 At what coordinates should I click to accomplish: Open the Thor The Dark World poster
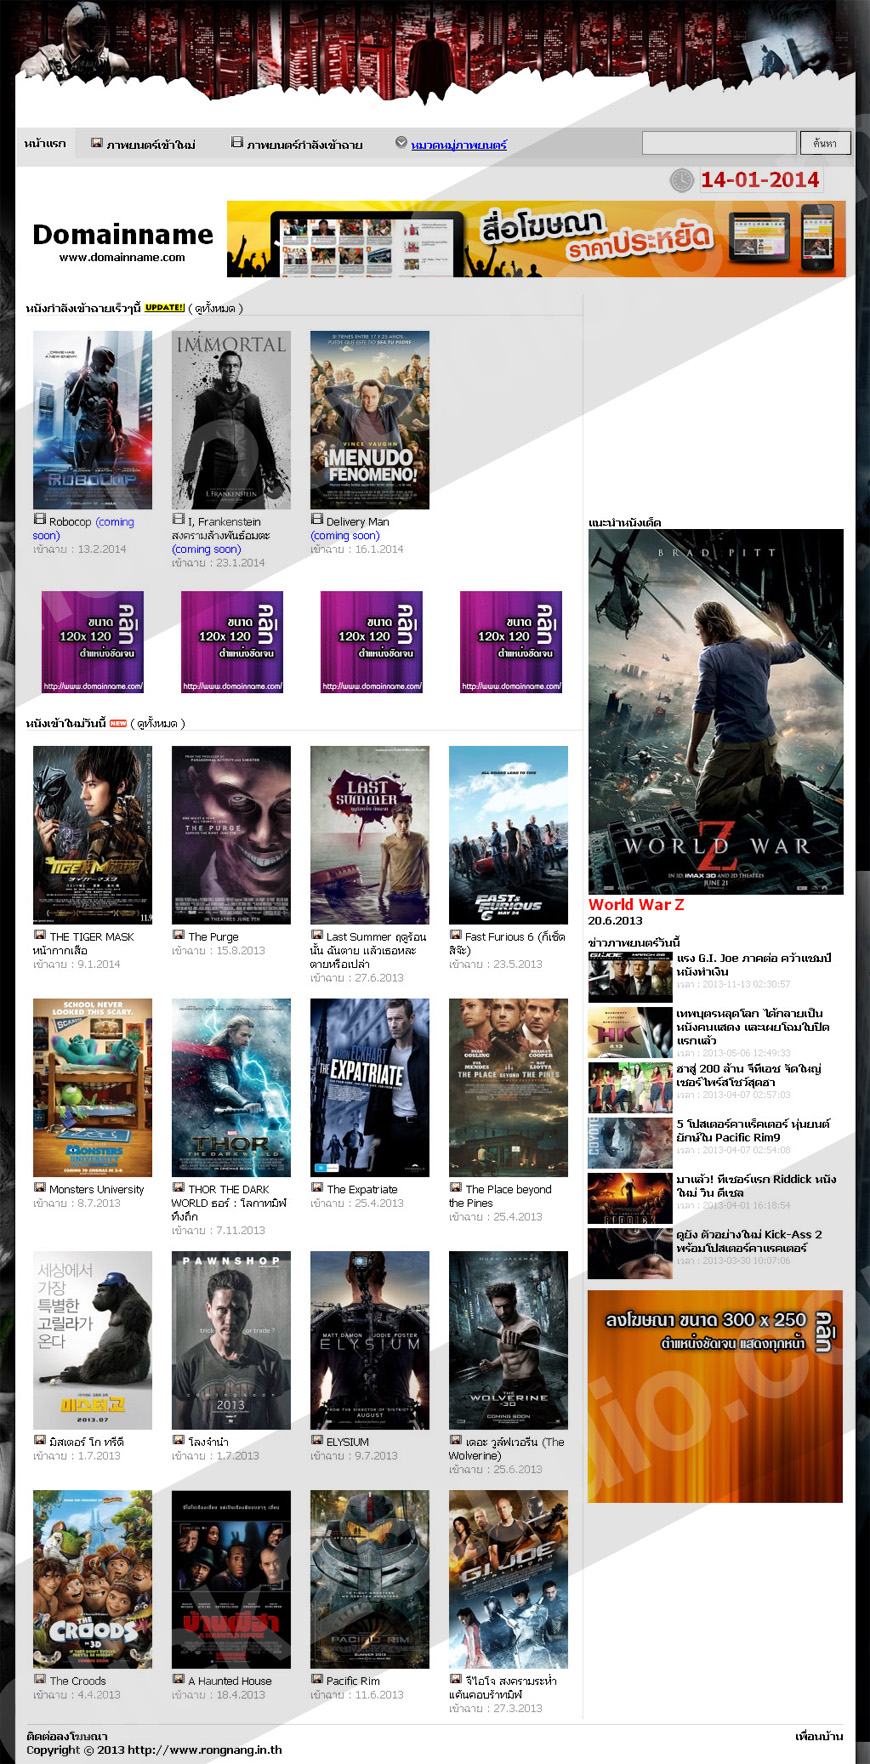click(x=231, y=1087)
